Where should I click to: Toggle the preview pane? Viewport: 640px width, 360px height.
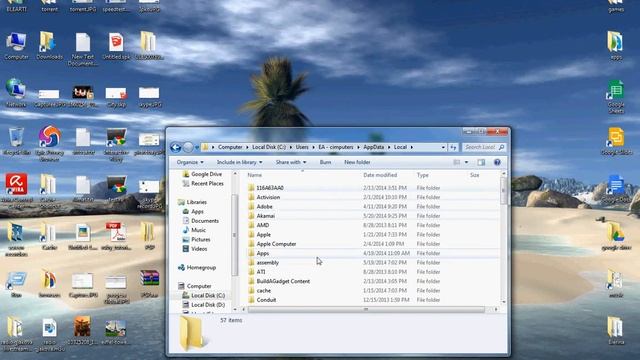click(x=481, y=162)
